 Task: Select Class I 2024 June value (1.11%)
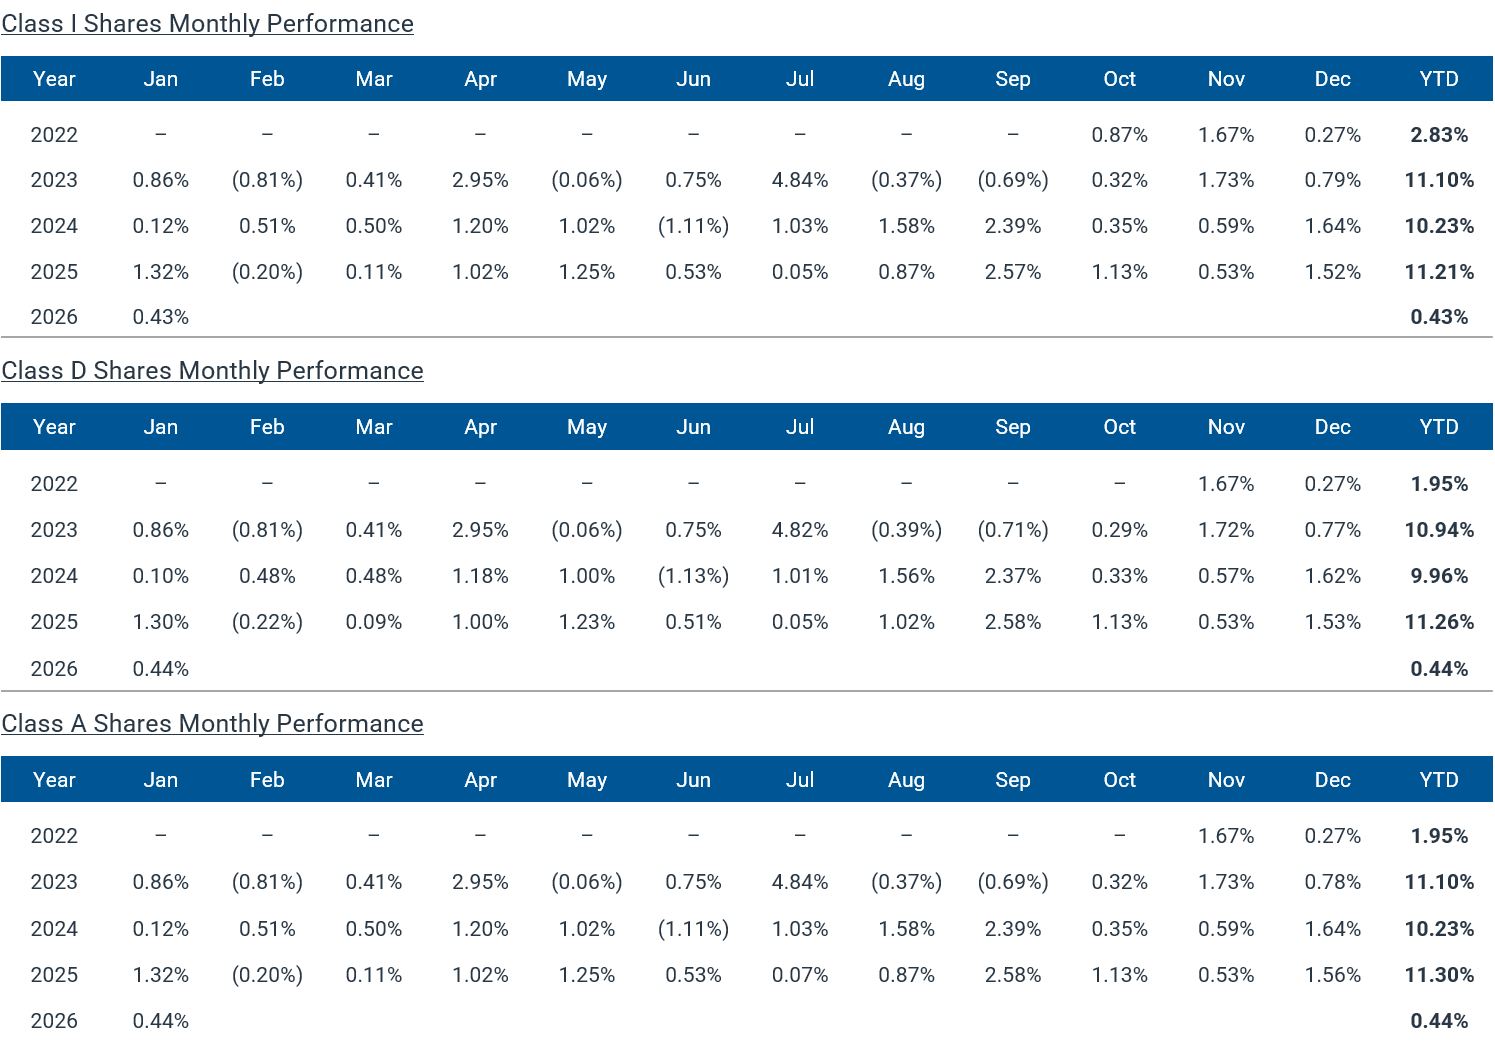click(x=693, y=226)
